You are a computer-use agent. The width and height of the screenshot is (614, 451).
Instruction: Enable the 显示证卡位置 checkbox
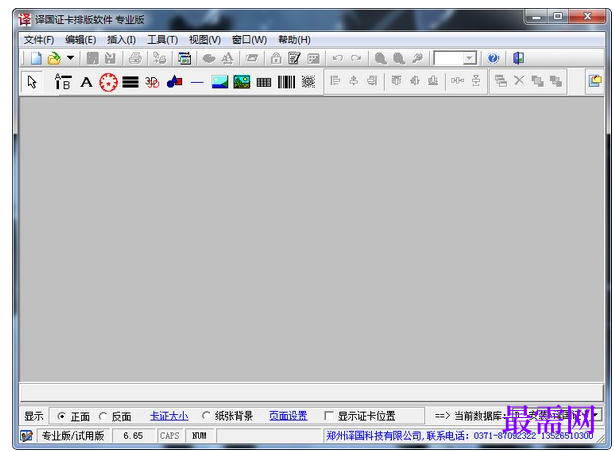click(329, 416)
